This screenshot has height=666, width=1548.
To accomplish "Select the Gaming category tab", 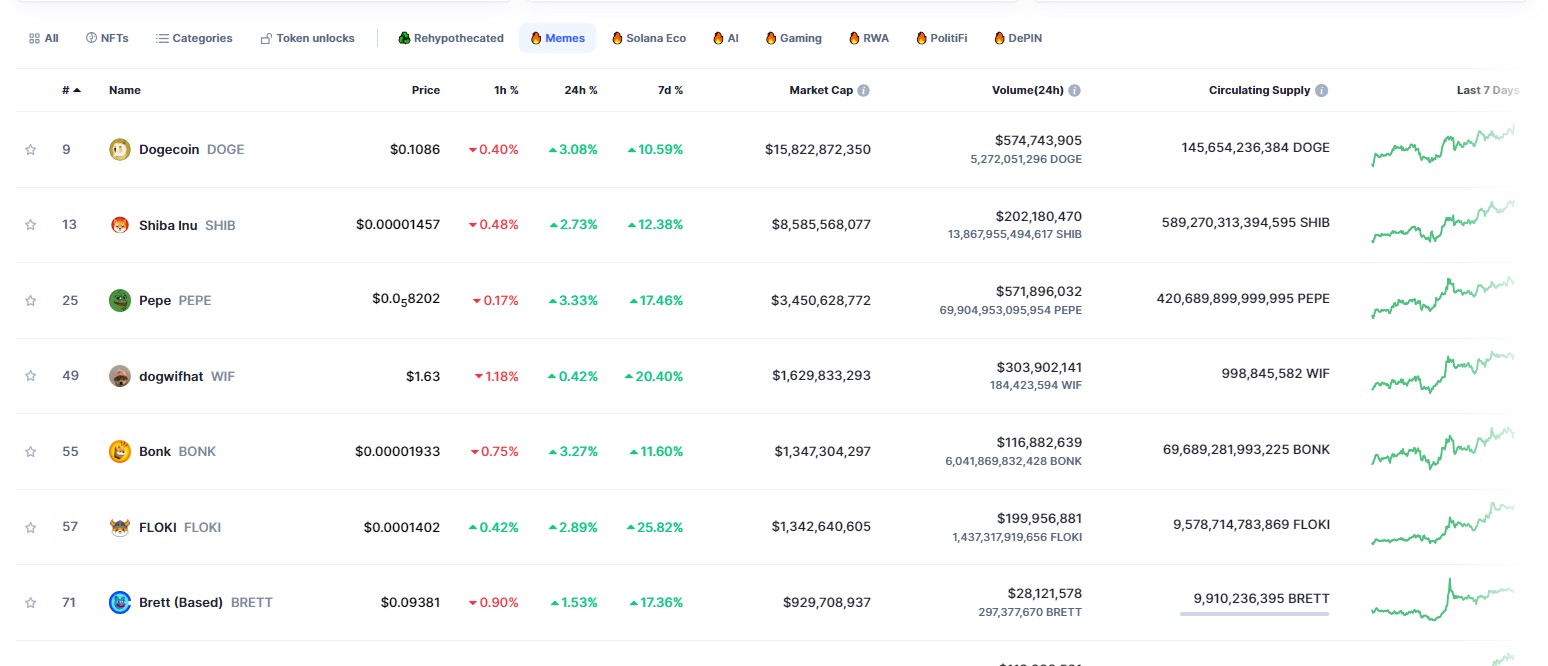I will click(794, 38).
